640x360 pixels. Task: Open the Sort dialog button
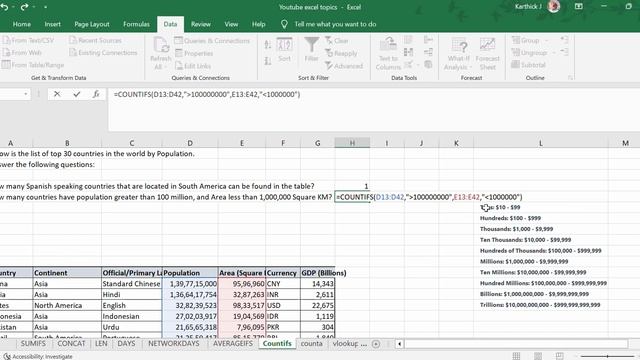coord(284,50)
